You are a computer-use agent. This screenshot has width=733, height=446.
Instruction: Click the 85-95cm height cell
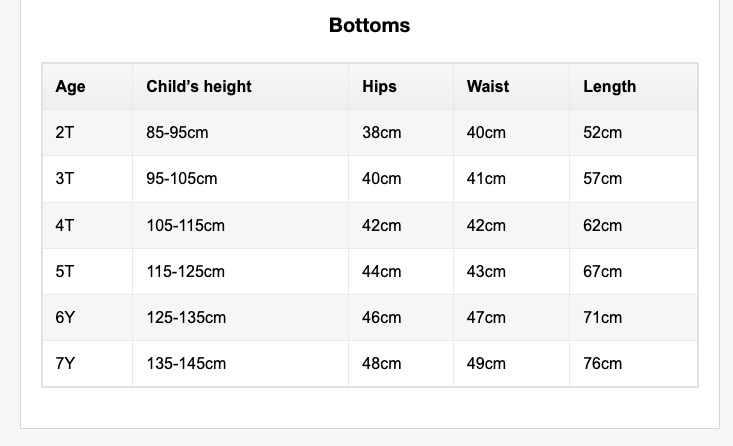tap(177, 132)
